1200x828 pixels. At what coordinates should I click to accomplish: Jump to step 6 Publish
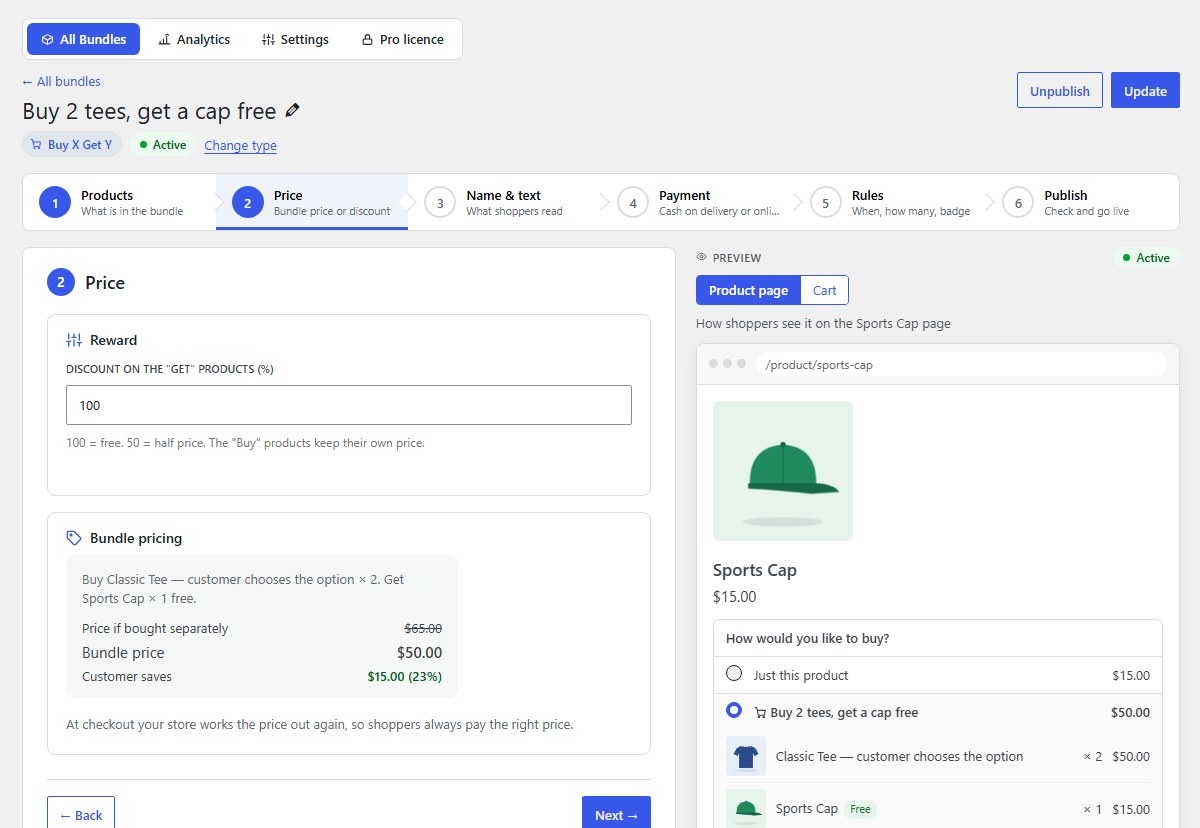point(1083,203)
